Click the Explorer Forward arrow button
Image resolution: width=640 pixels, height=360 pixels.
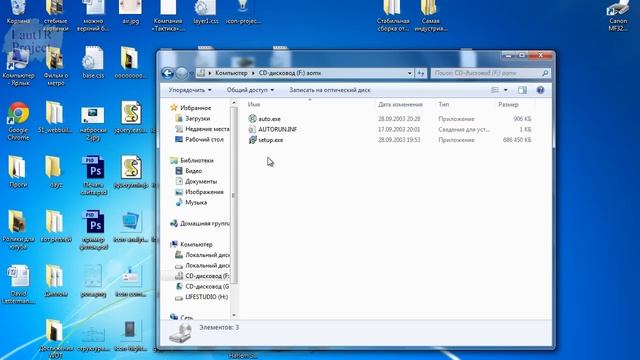coord(182,73)
